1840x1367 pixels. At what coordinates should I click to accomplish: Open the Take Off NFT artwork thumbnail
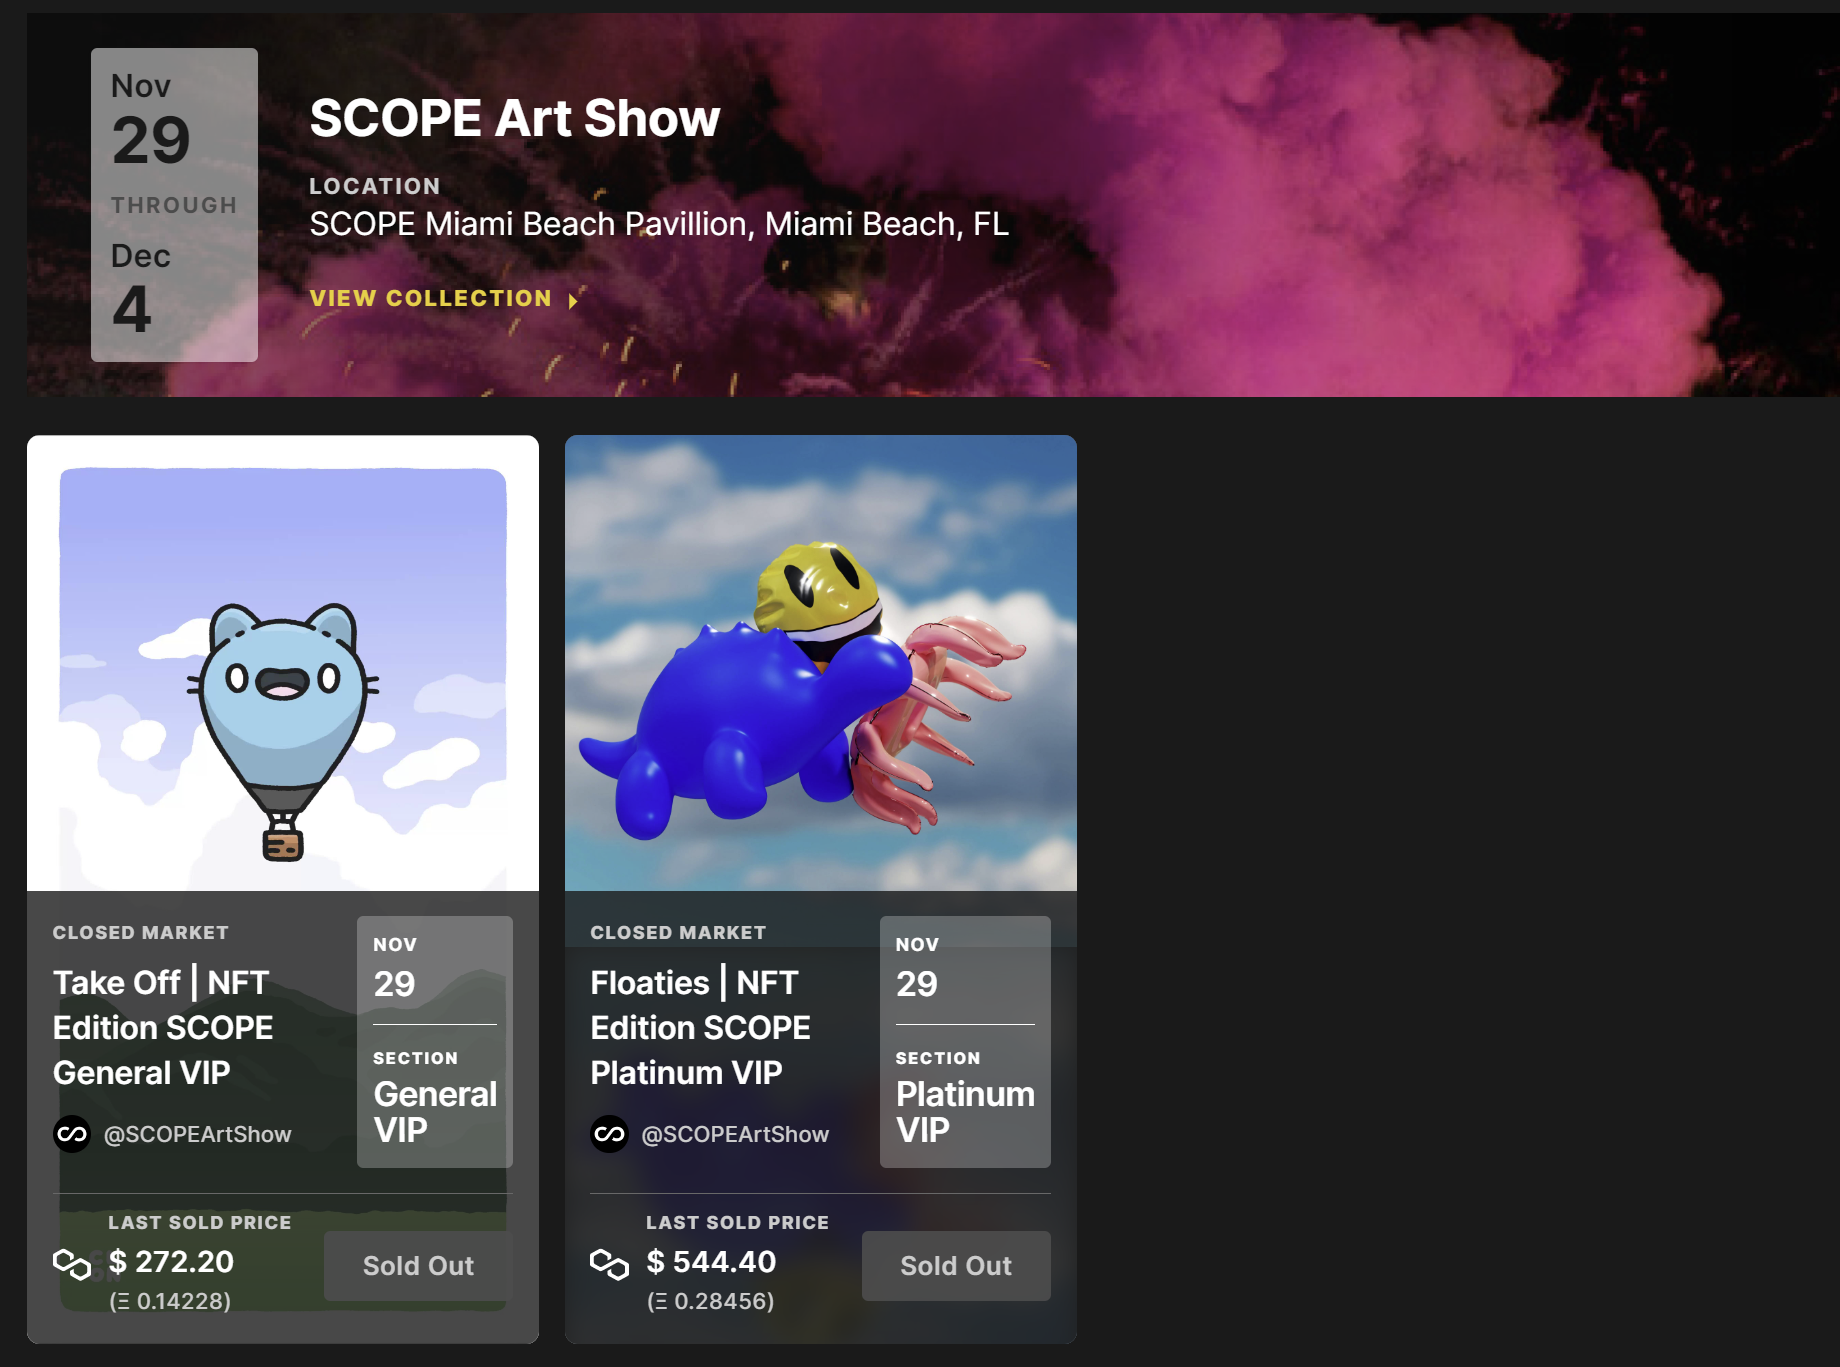tap(283, 663)
